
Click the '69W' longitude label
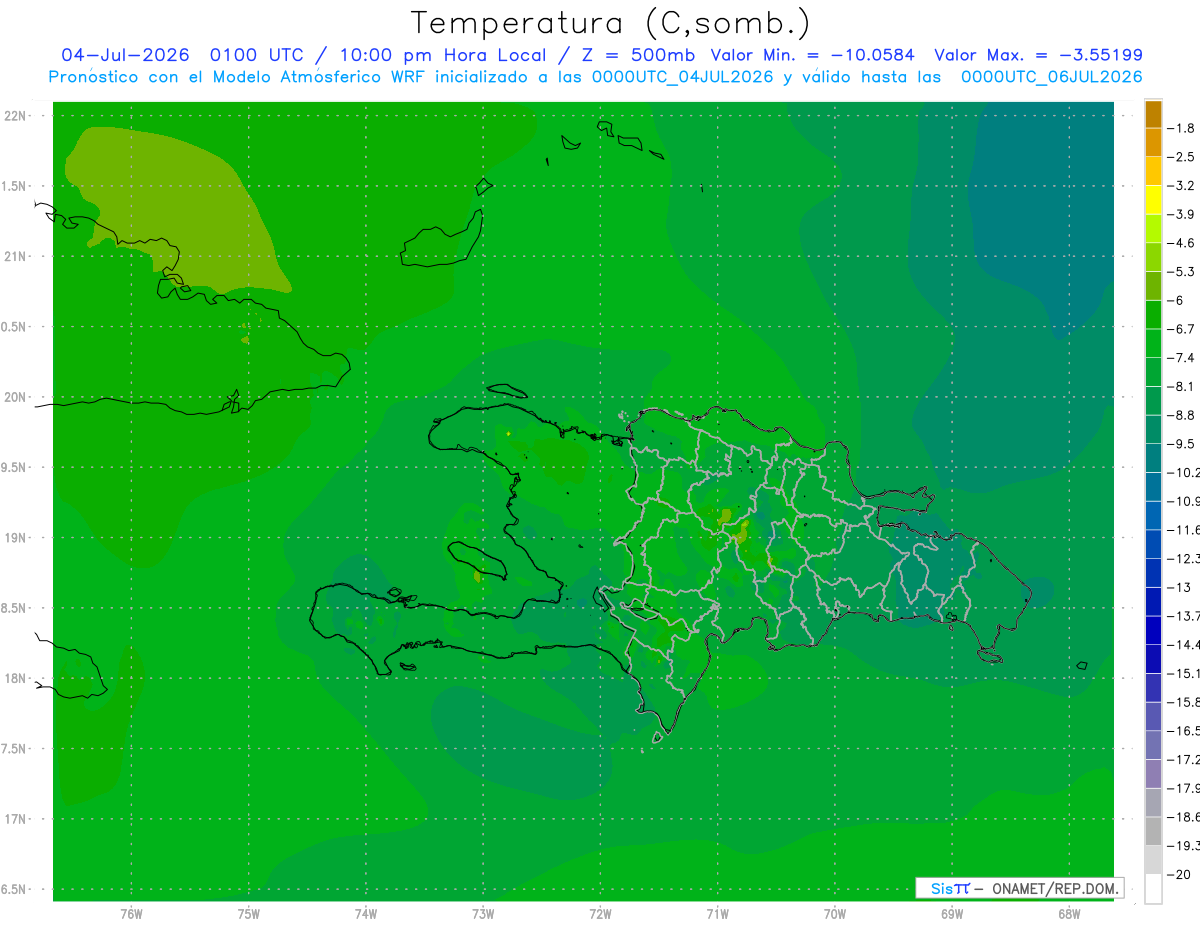[x=952, y=913]
